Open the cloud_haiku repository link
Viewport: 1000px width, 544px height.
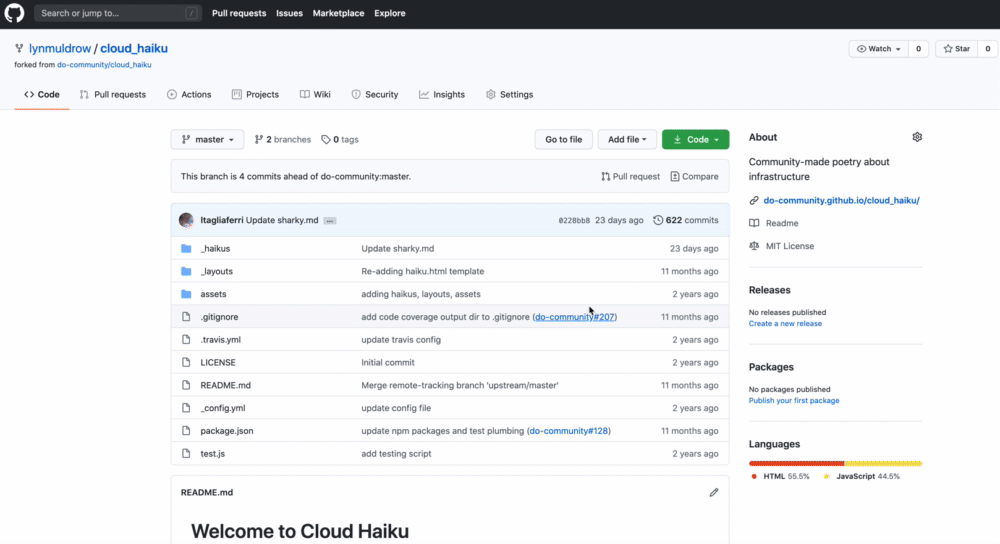pos(134,48)
